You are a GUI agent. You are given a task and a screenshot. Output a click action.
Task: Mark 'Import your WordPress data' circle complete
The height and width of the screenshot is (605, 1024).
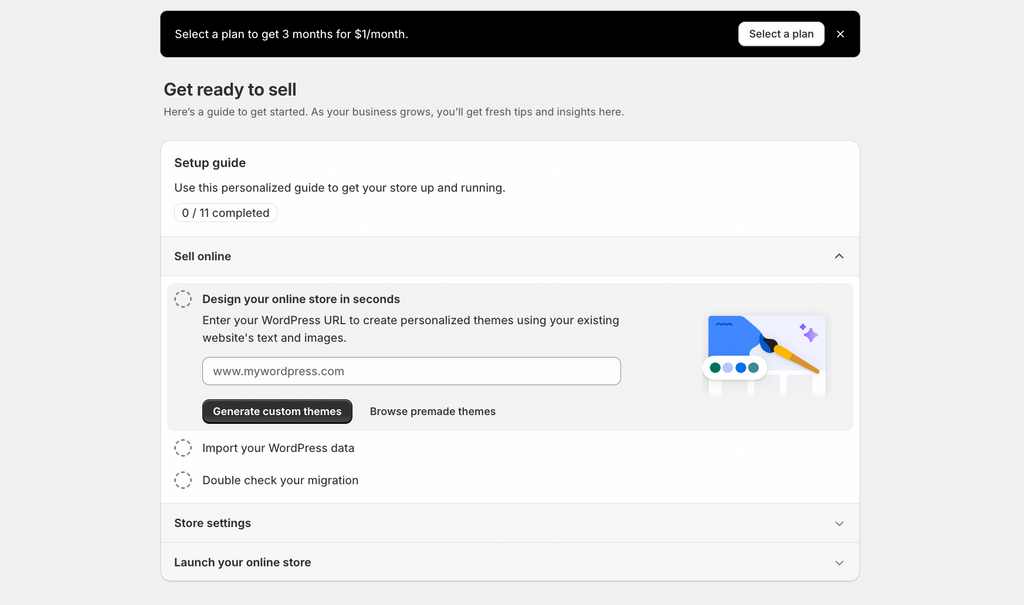point(183,448)
